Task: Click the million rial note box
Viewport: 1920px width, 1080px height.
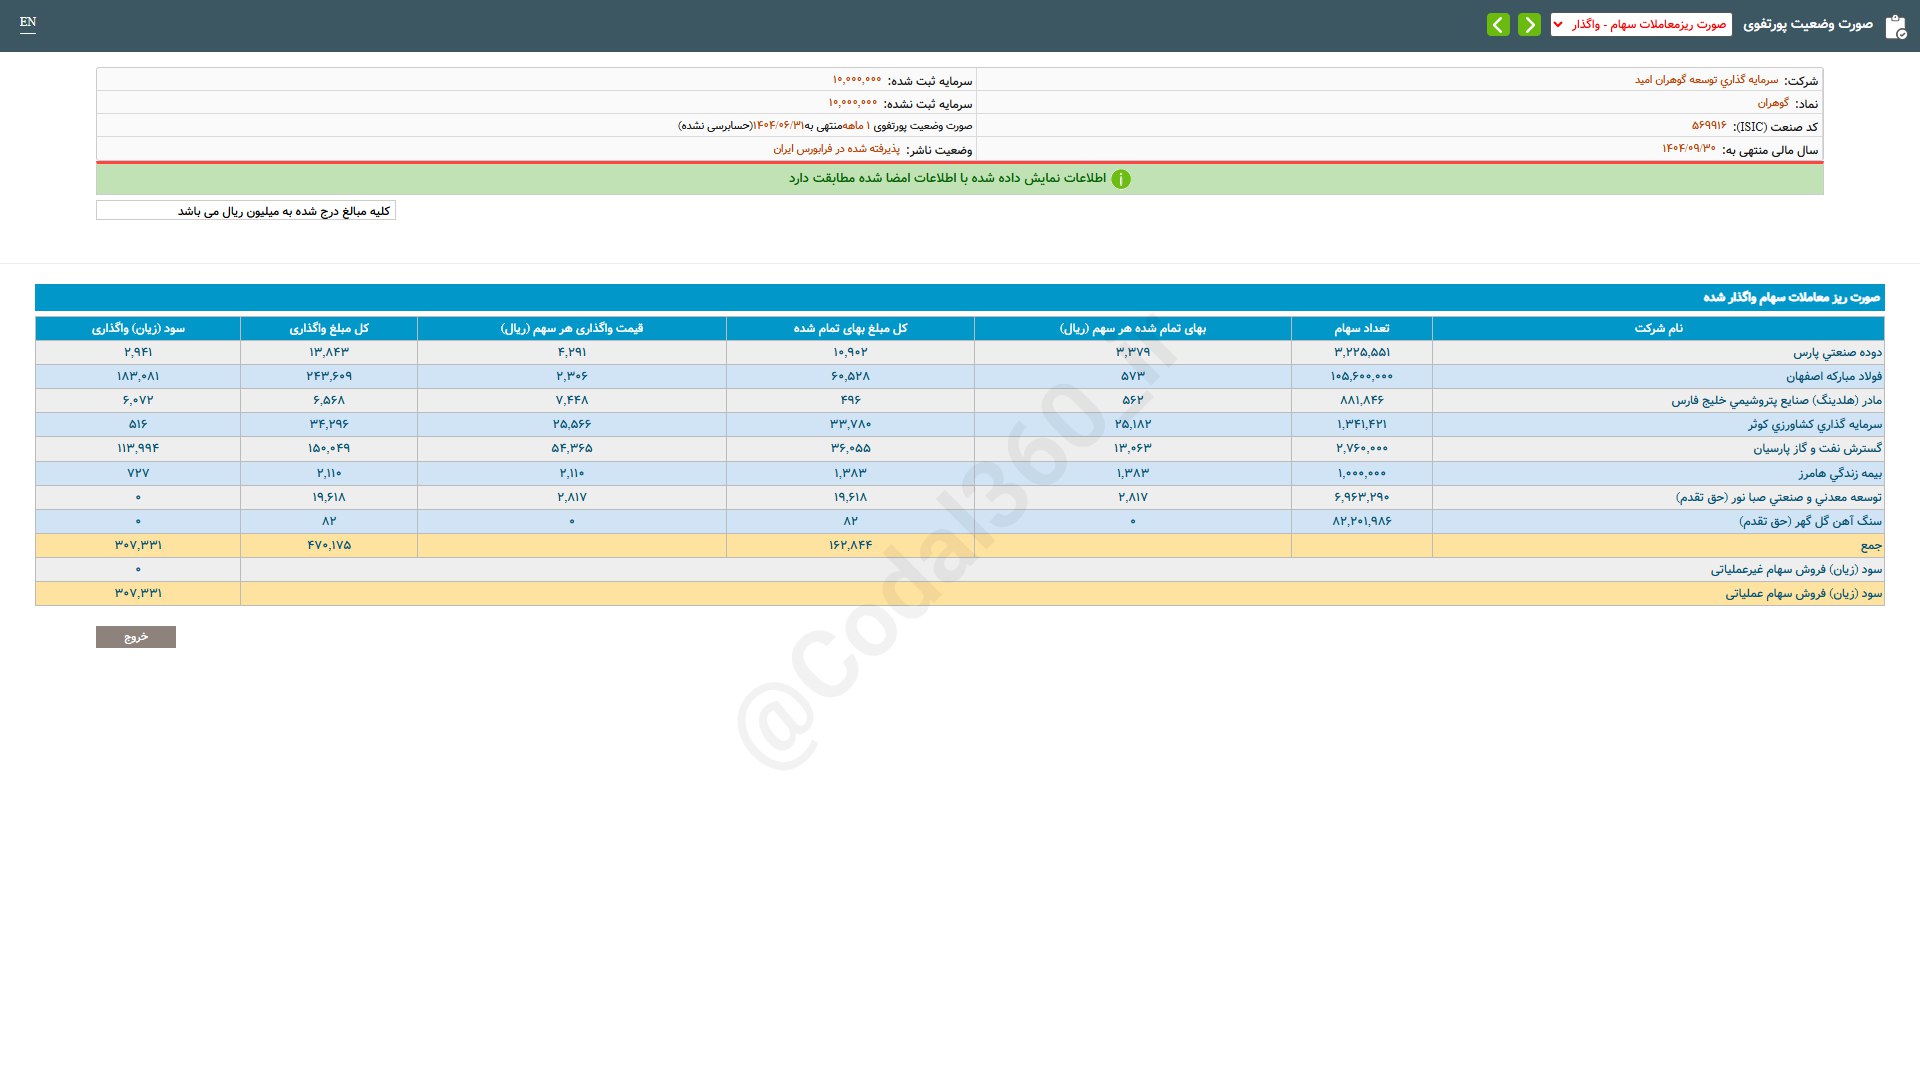Action: [x=246, y=211]
